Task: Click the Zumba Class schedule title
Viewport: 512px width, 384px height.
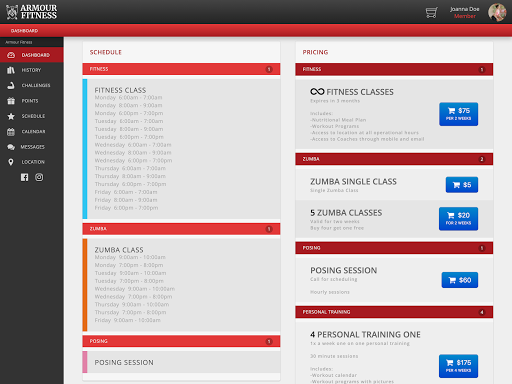Action: click(x=119, y=250)
